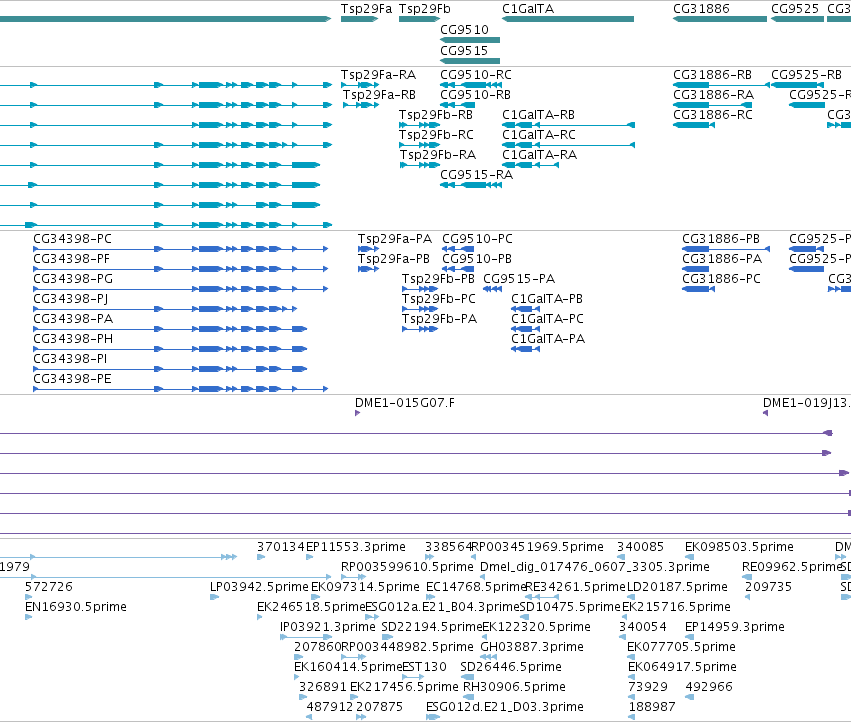Click EST 370134 label
The image size is (851, 722).
(281, 547)
